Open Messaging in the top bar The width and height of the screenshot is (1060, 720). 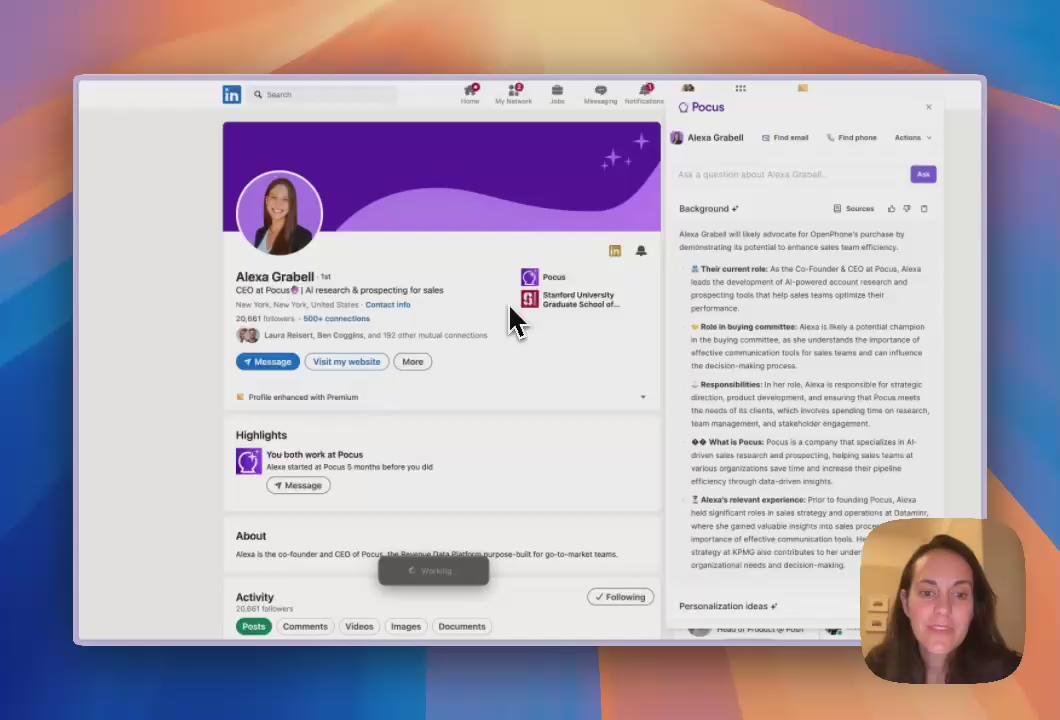(x=600, y=94)
